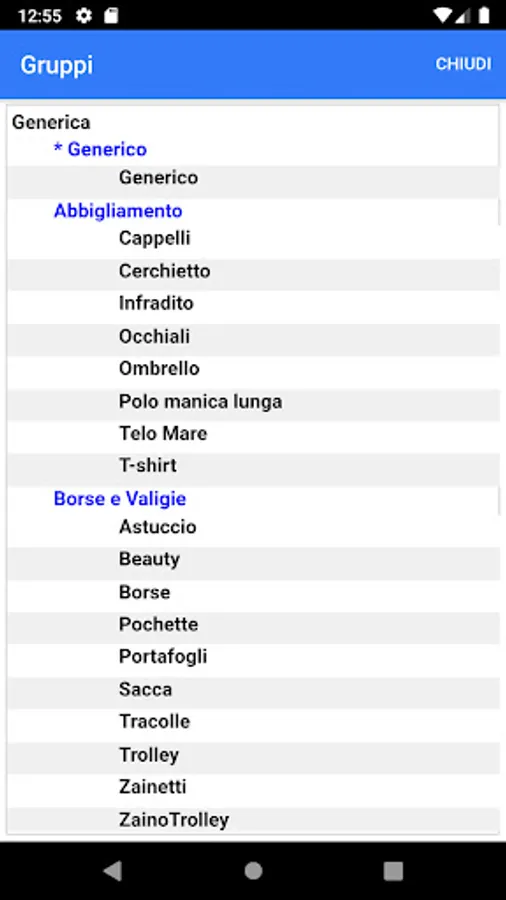
Task: Open the settings gear in the status bar
Action: click(x=84, y=15)
